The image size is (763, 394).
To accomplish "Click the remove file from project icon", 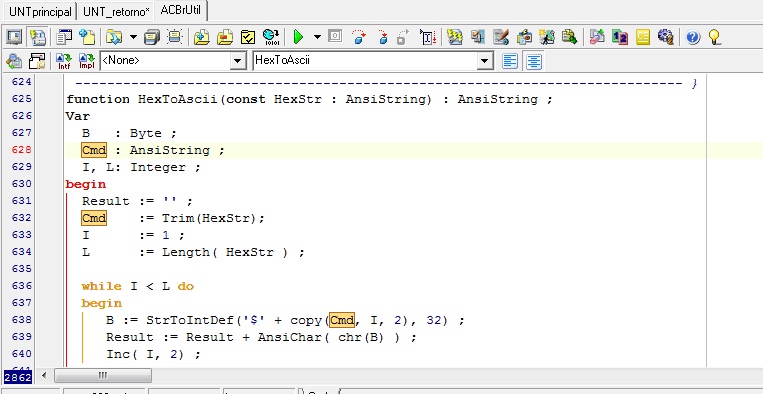I will 225,37.
